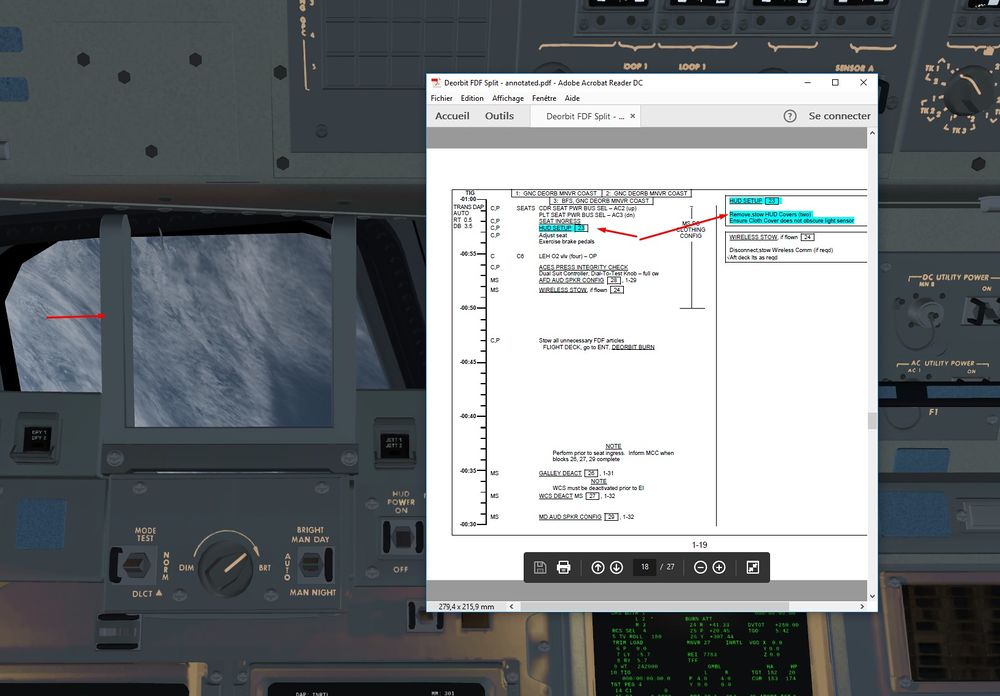Close the Deorbit FDF Split document tab

[x=633, y=116]
